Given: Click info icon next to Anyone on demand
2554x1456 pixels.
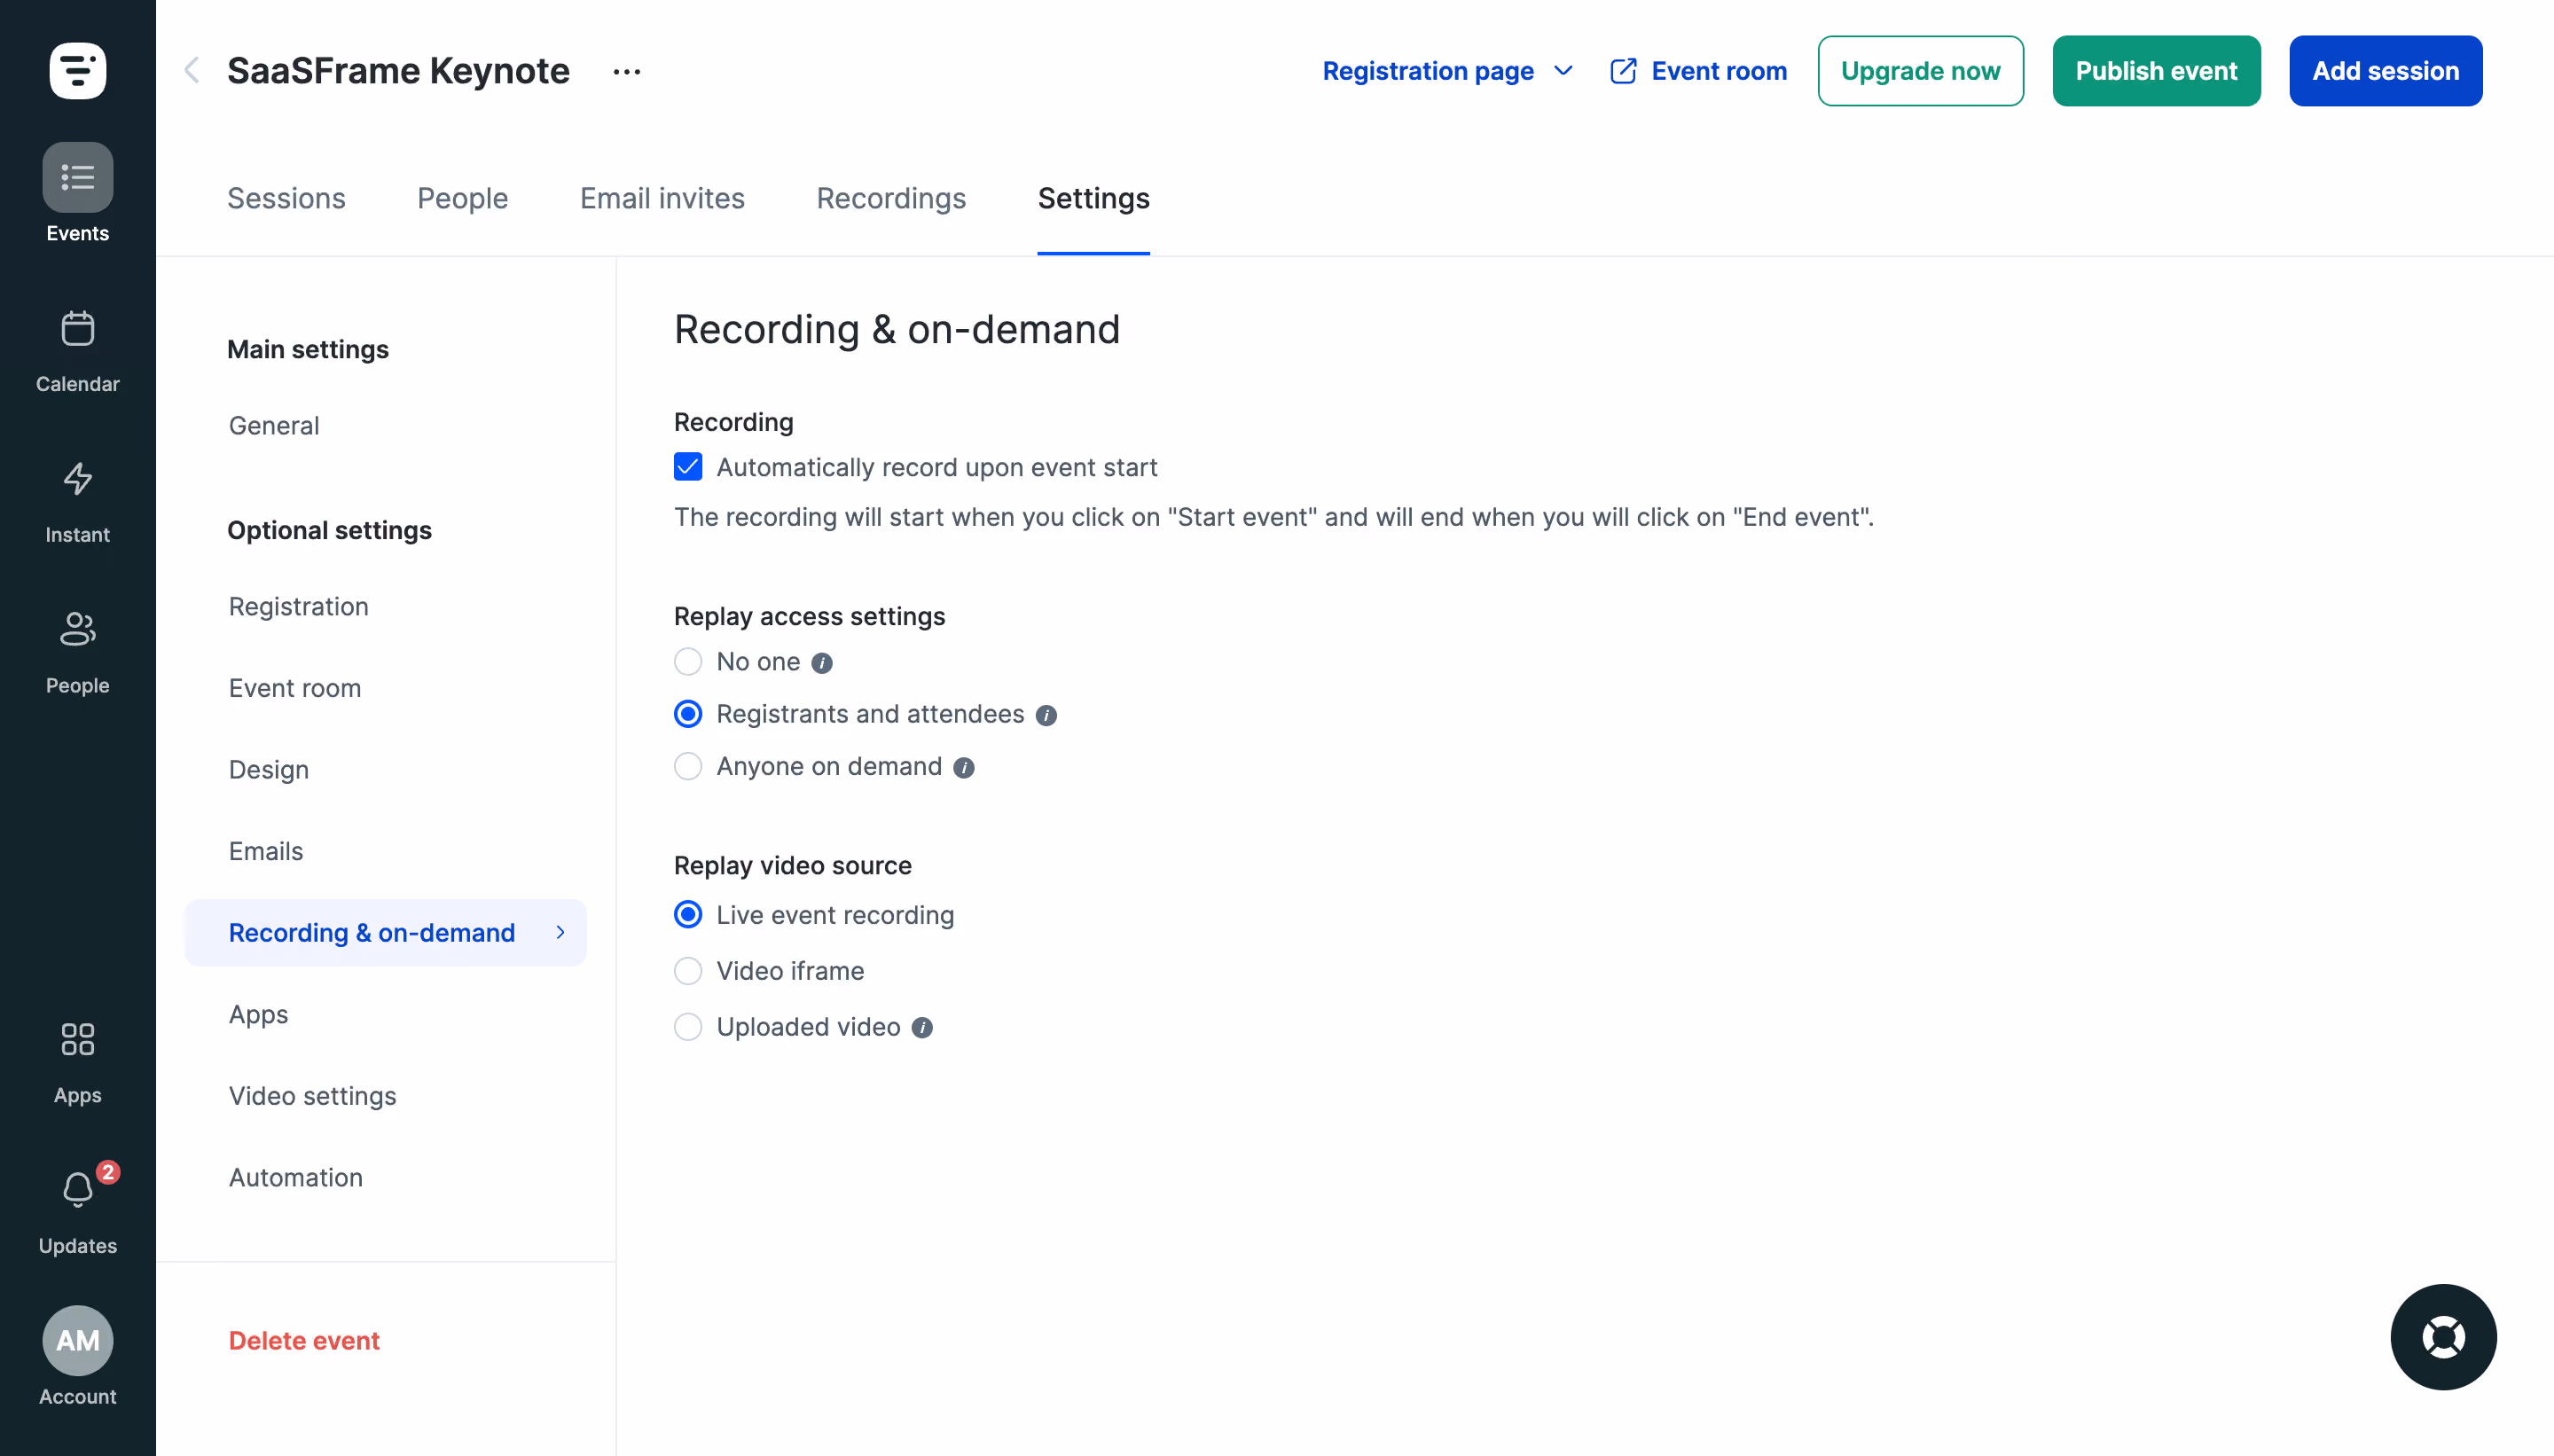Looking at the screenshot, I should (x=963, y=767).
